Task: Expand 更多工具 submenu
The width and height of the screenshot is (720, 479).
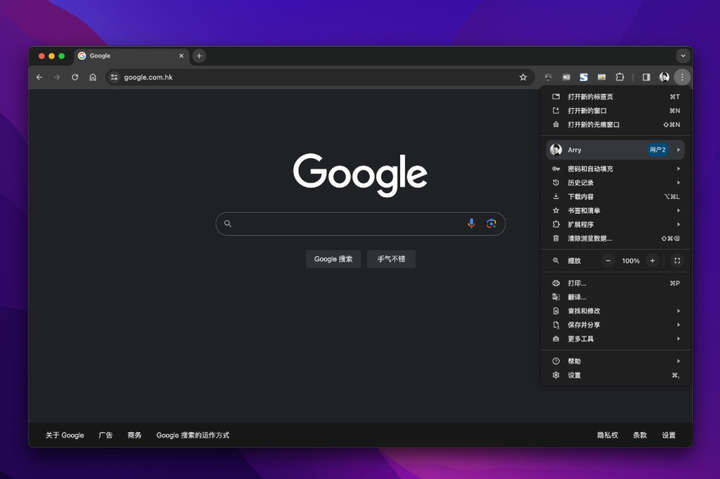Action: [x=615, y=339]
